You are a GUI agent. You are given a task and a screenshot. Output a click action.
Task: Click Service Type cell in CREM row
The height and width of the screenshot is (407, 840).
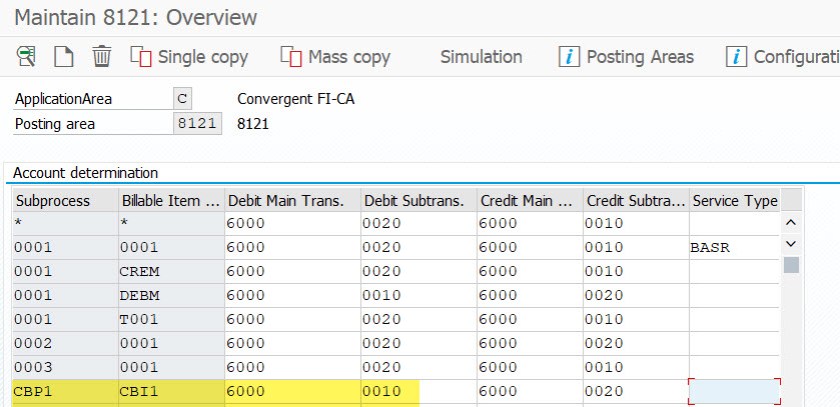734,272
